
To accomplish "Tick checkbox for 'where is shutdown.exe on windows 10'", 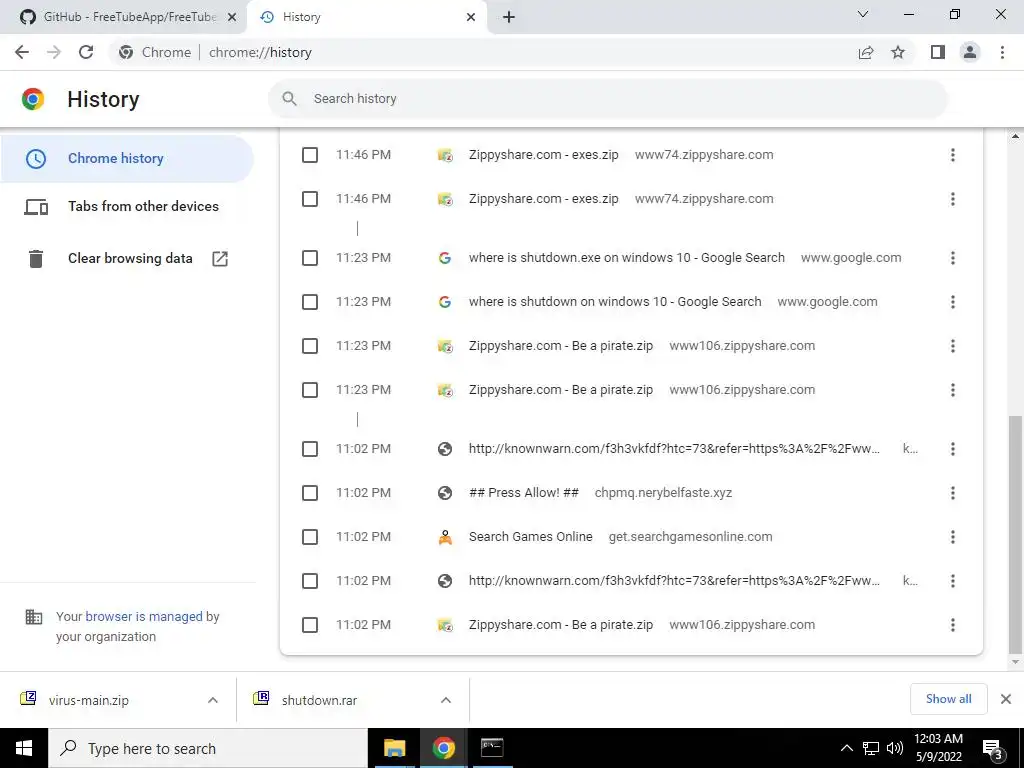I will 310,258.
